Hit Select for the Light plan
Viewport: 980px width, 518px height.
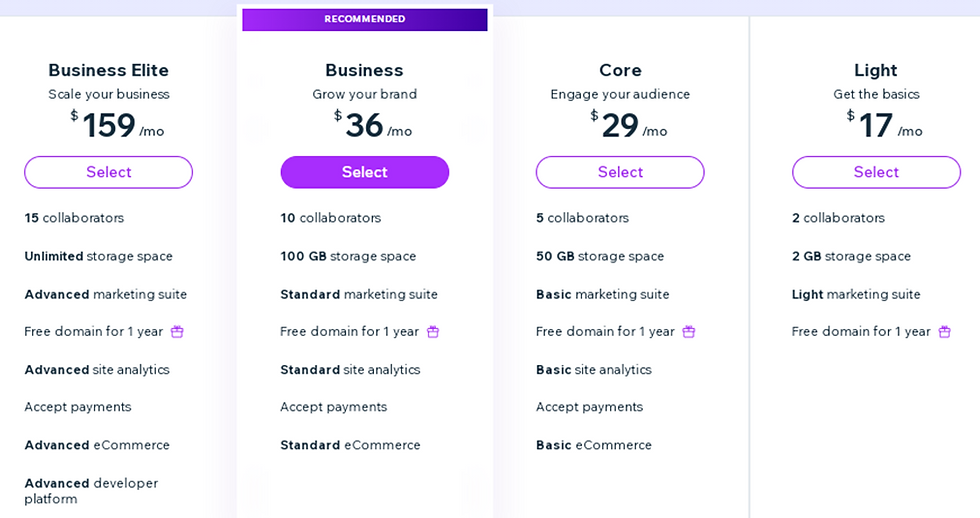[x=876, y=172]
